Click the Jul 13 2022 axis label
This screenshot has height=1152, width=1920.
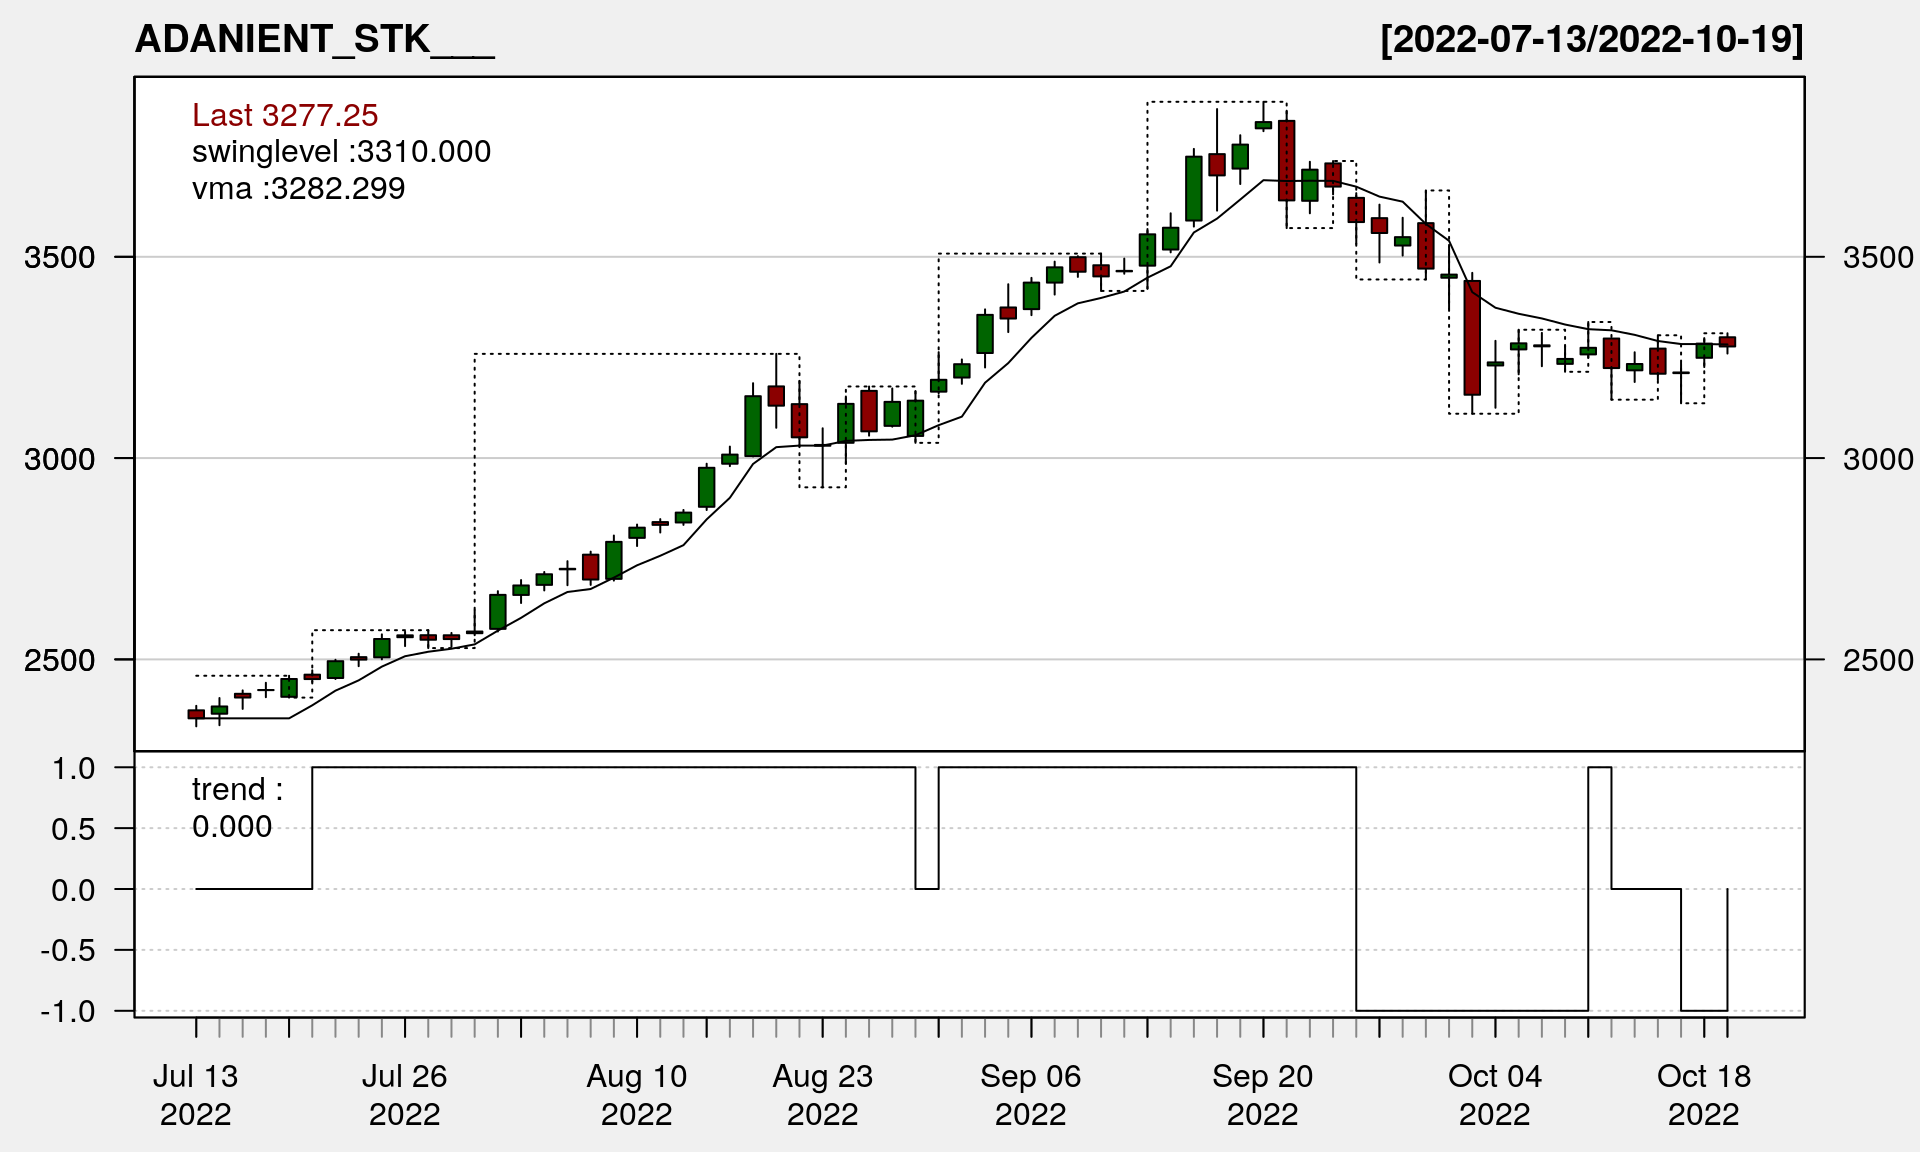click(x=195, y=1095)
